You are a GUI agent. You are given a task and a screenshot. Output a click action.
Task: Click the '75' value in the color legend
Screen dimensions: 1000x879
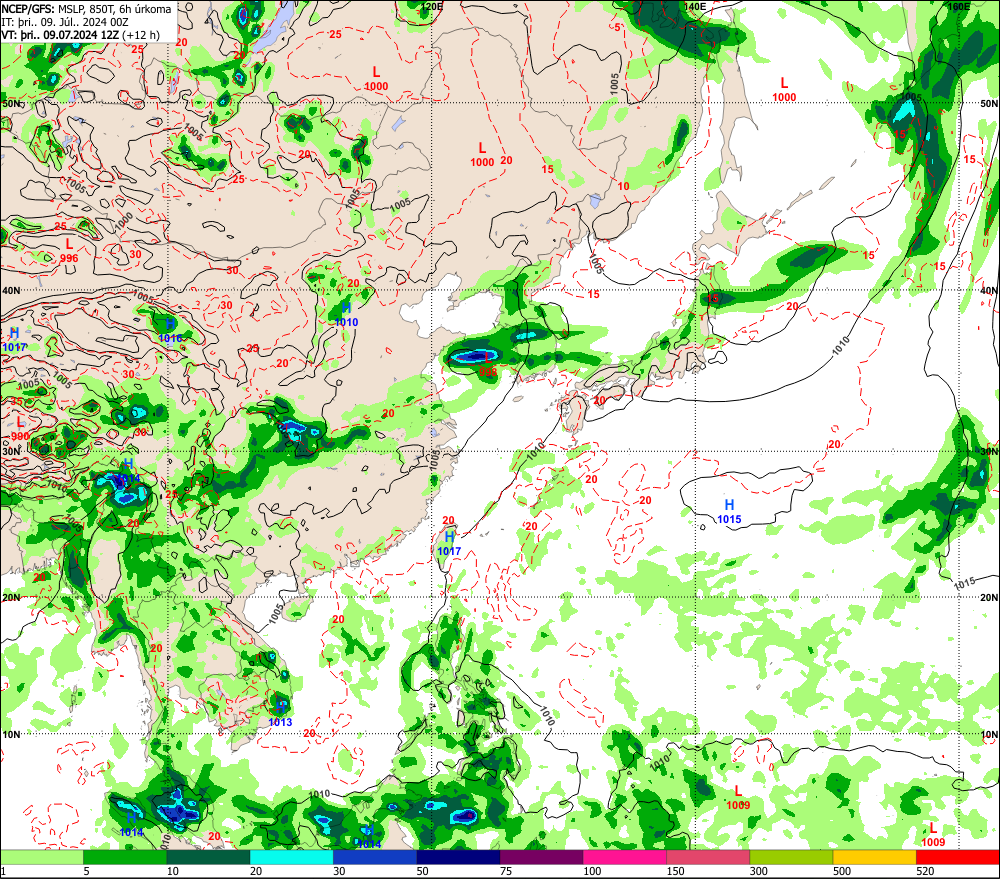click(506, 871)
